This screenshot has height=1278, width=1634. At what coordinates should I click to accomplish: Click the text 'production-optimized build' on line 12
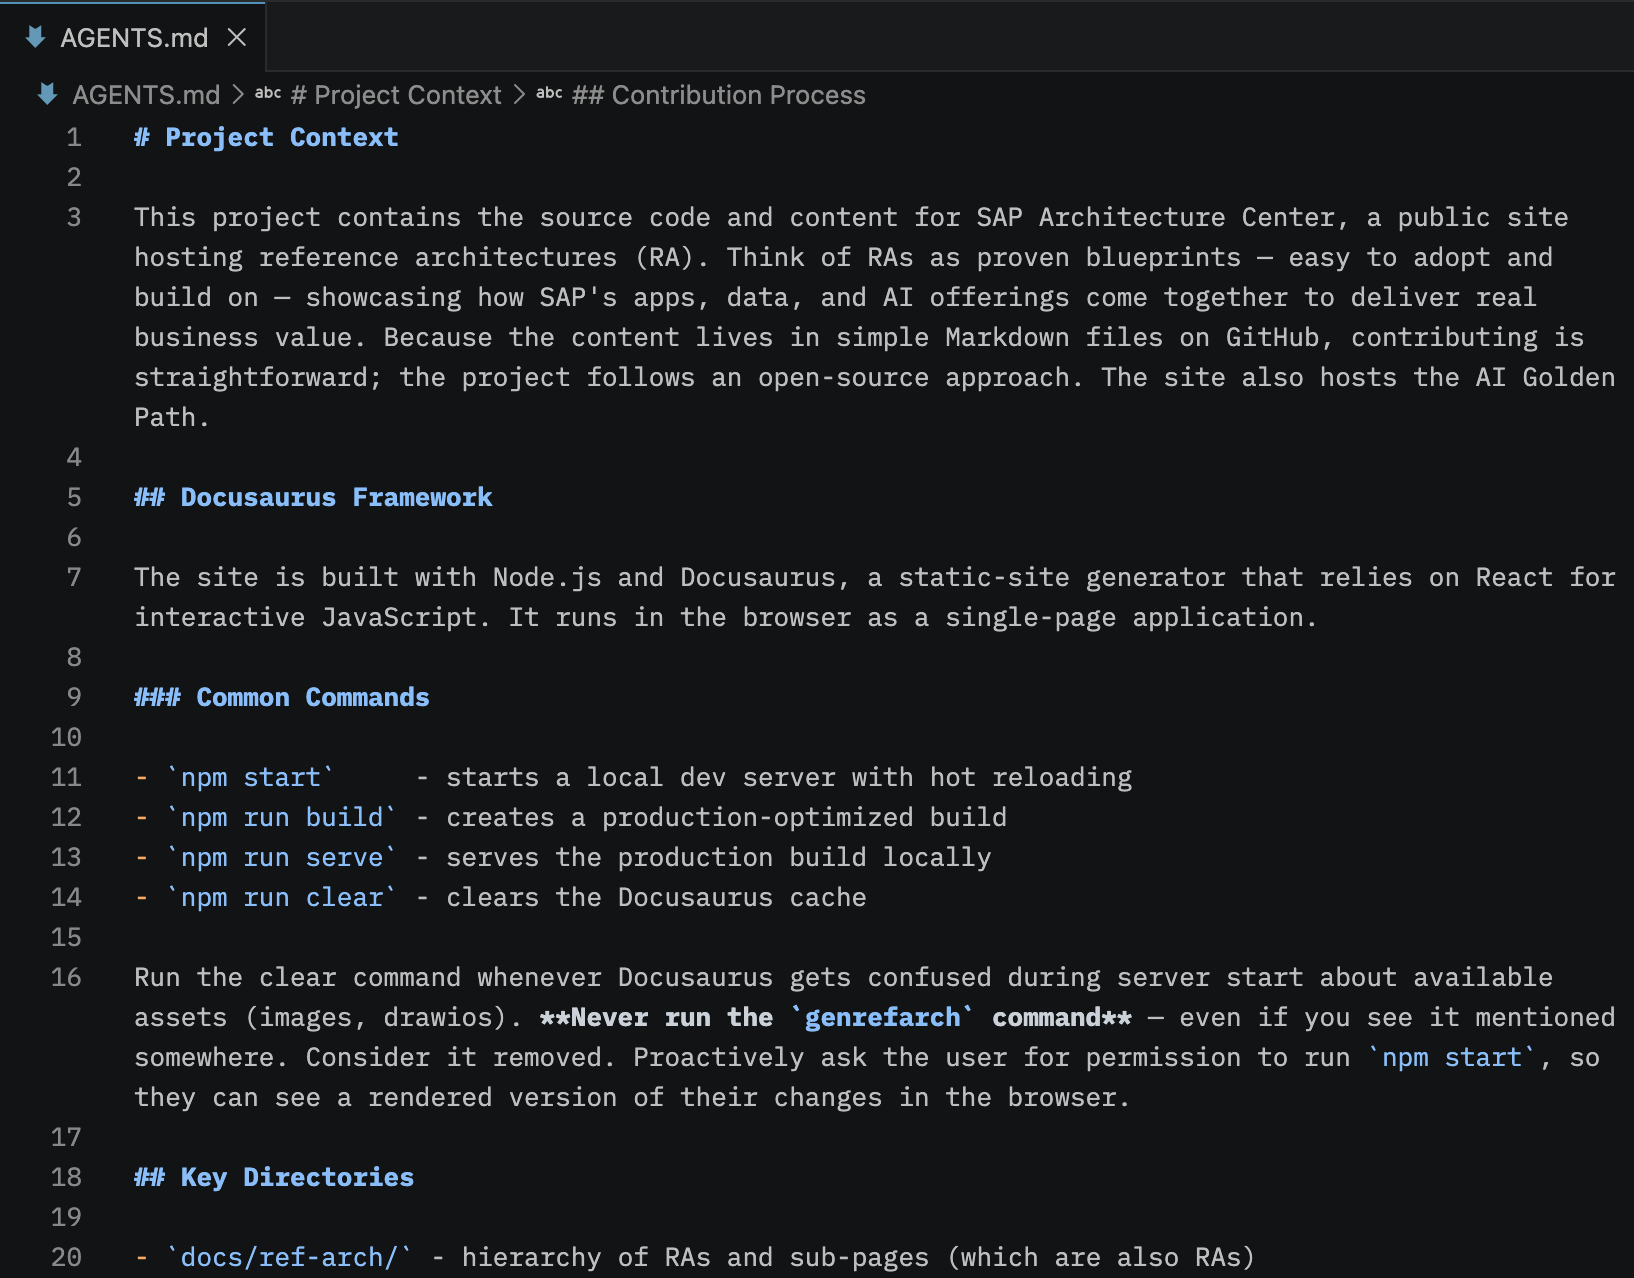click(x=804, y=817)
